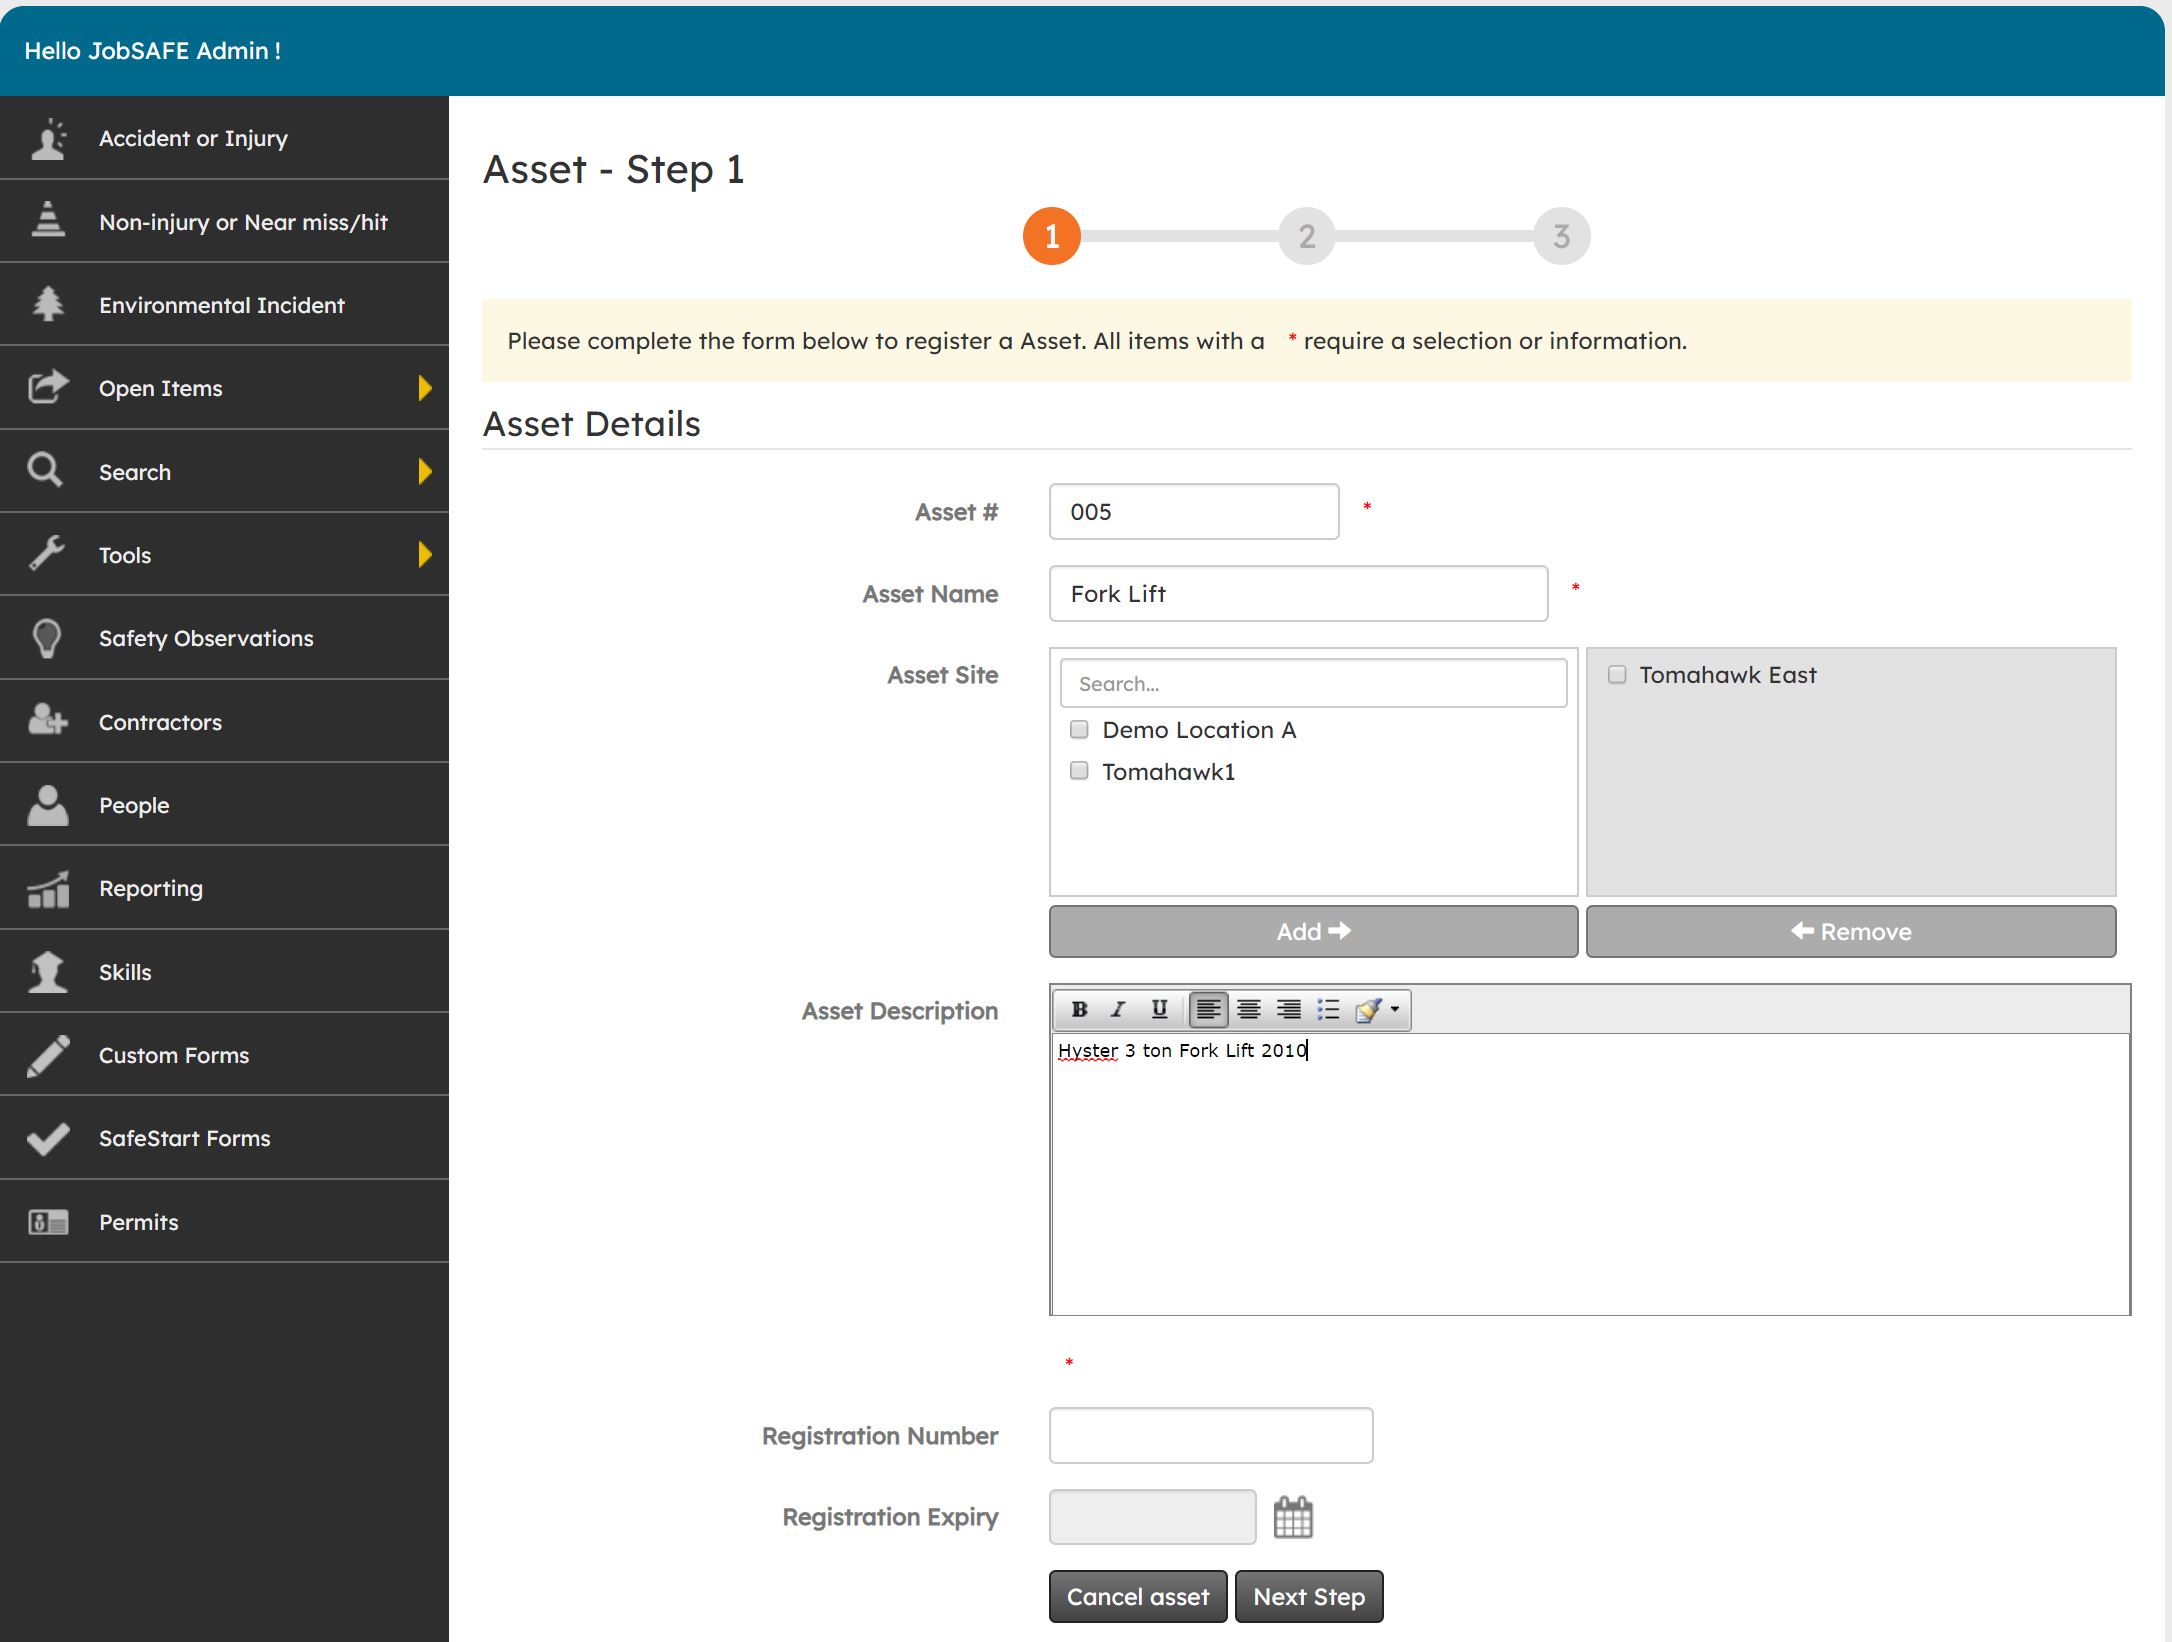Select step 2 in the progress indicator

(x=1306, y=236)
